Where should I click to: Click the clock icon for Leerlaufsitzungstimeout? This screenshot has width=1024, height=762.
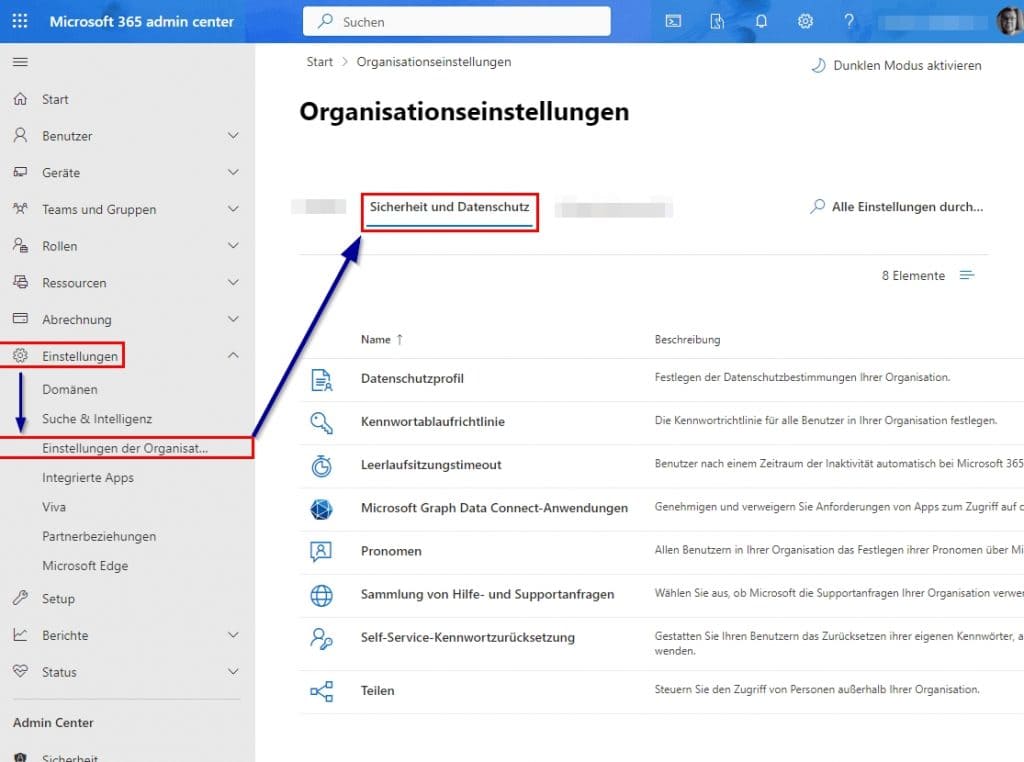click(322, 464)
